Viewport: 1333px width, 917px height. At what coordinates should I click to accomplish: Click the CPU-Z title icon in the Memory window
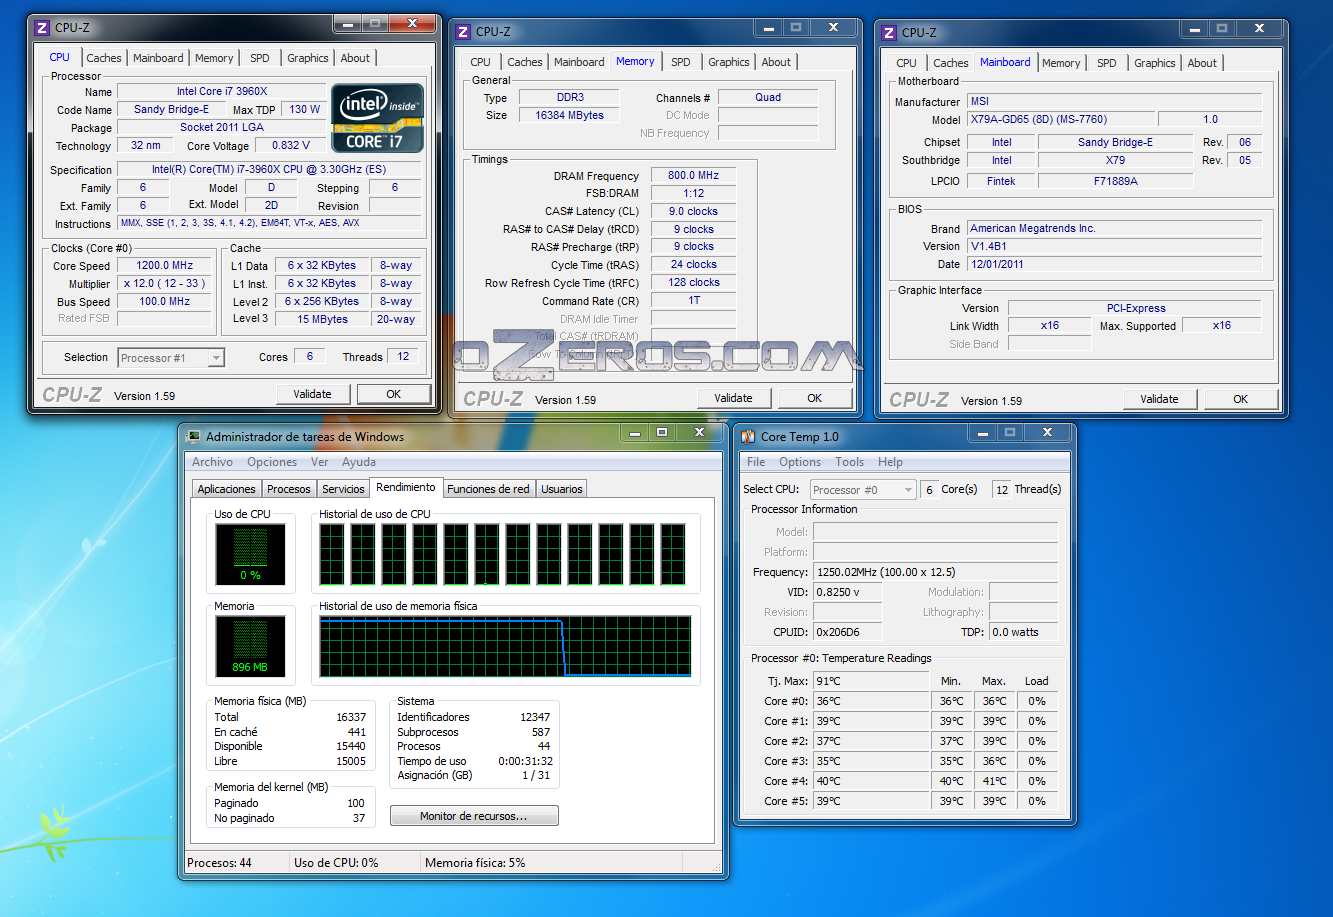[463, 32]
